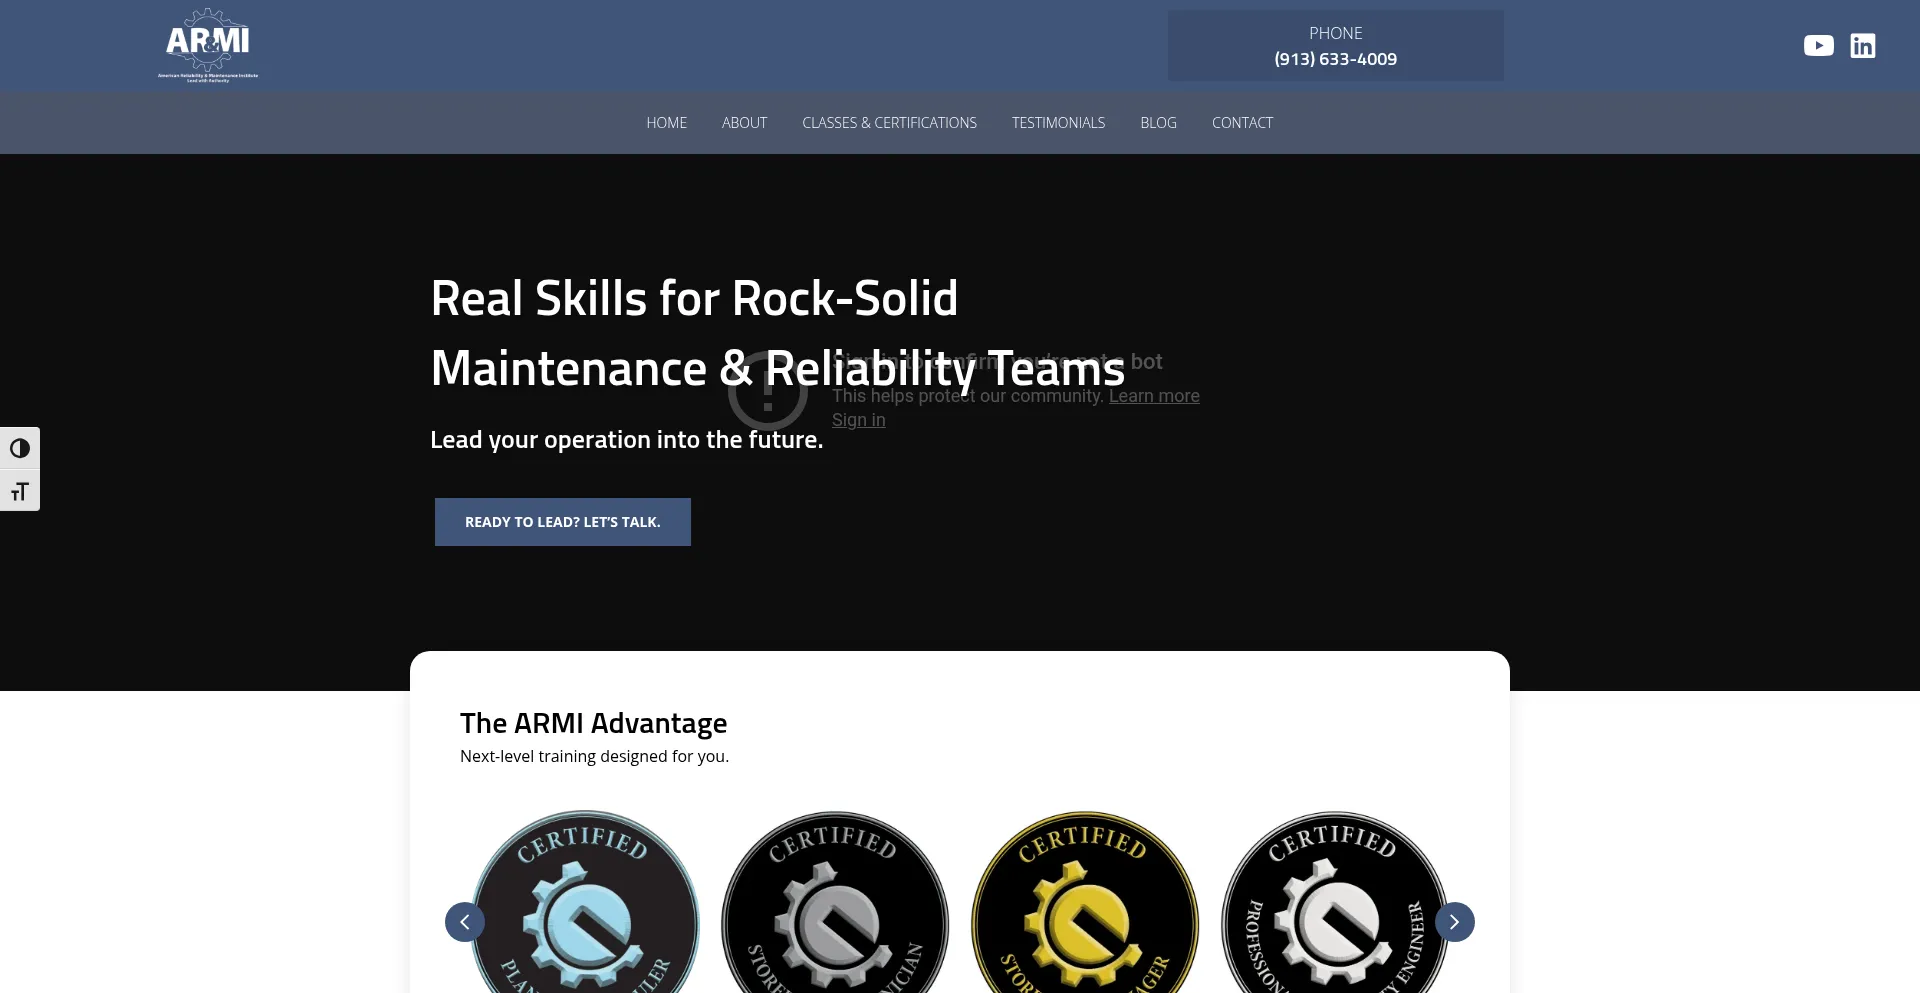Viewport: 1920px width, 993px height.
Task: Open the CONTACT menu item
Action: [1242, 123]
